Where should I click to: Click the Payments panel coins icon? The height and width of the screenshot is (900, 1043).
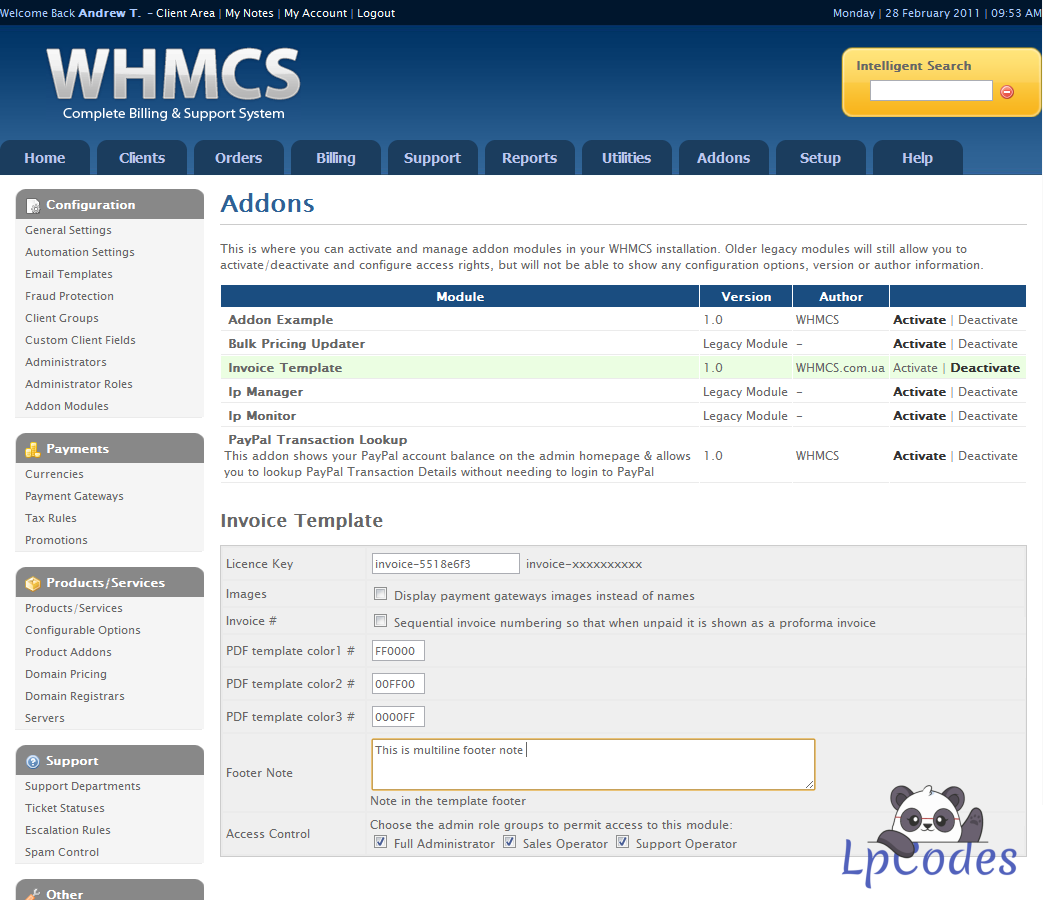pos(33,450)
